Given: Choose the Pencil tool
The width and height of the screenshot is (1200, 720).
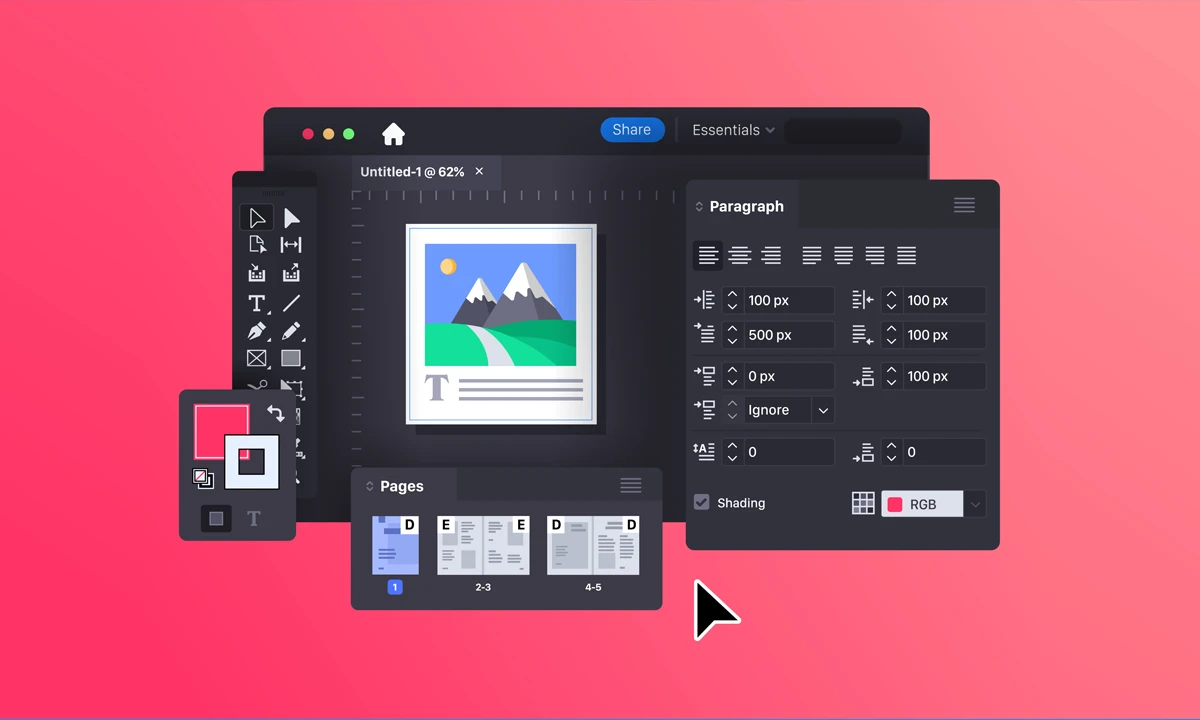Looking at the screenshot, I should (291, 331).
